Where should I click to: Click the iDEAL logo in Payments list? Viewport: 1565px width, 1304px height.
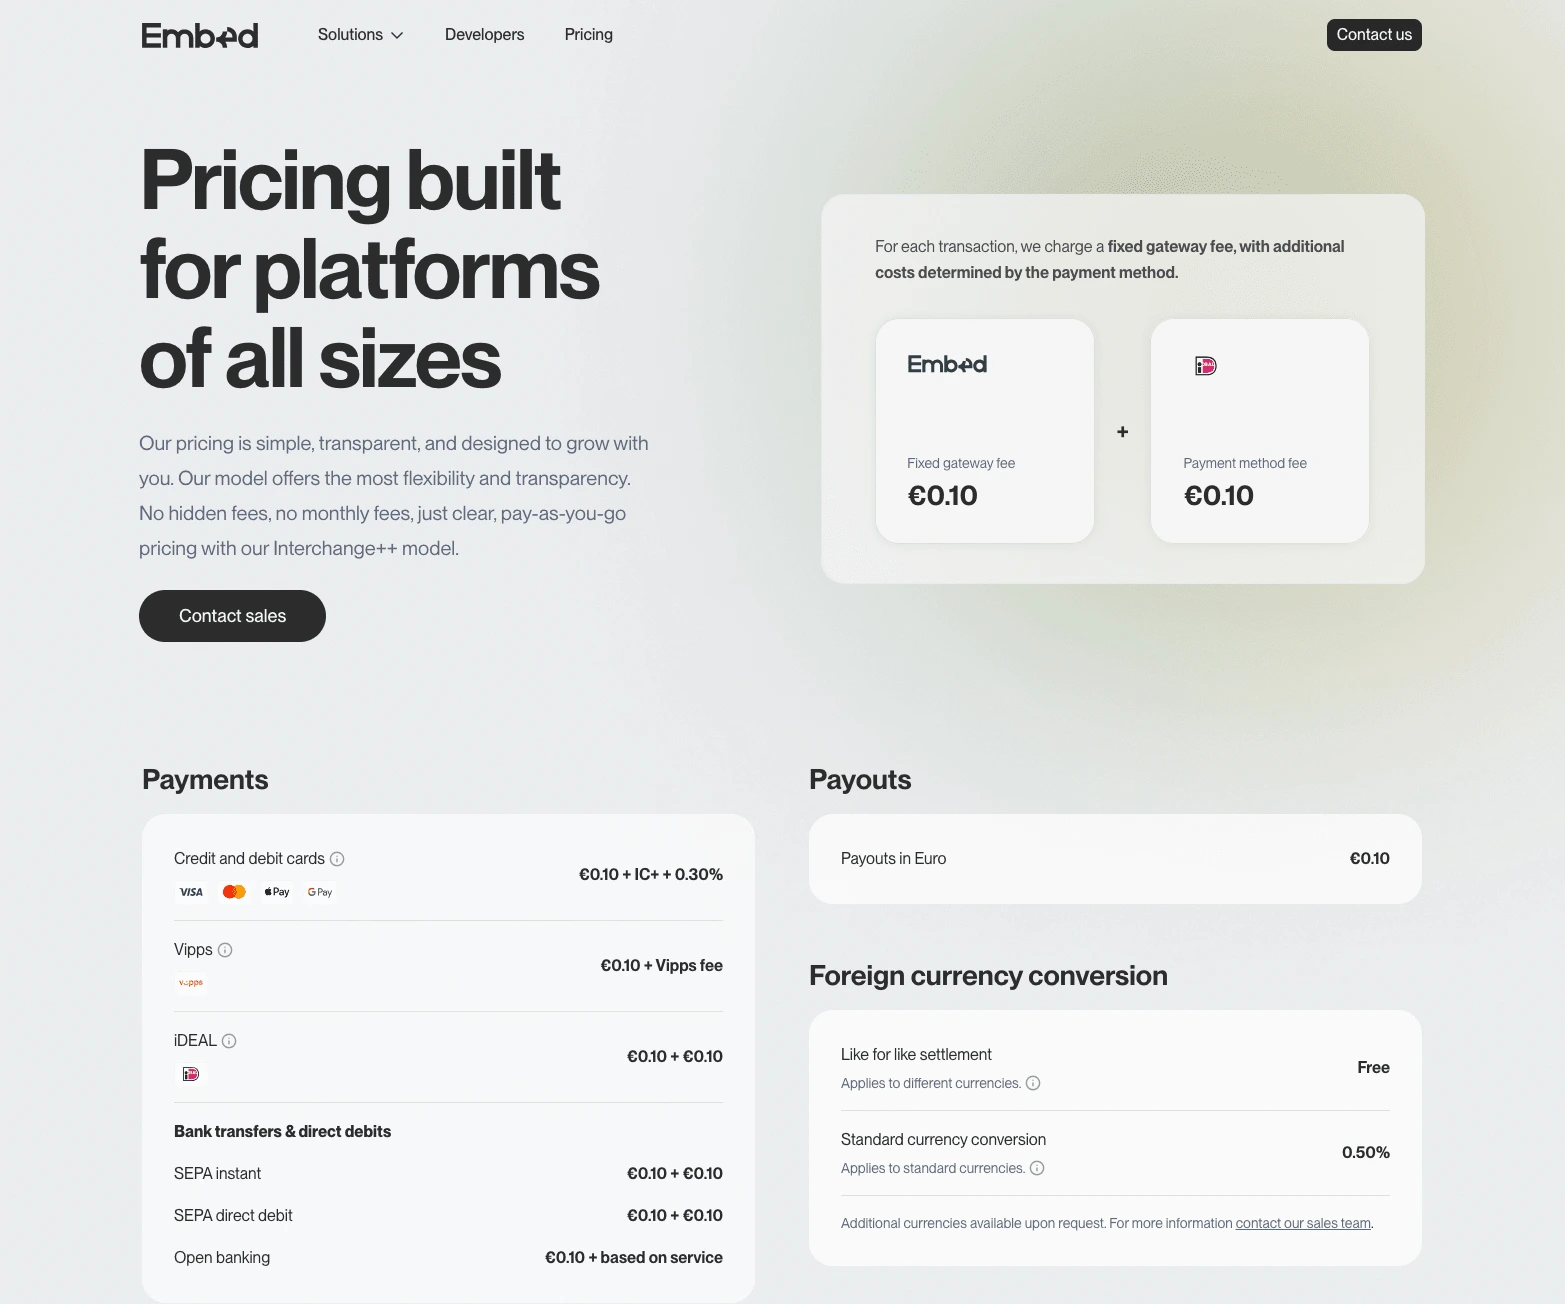[x=191, y=1074]
